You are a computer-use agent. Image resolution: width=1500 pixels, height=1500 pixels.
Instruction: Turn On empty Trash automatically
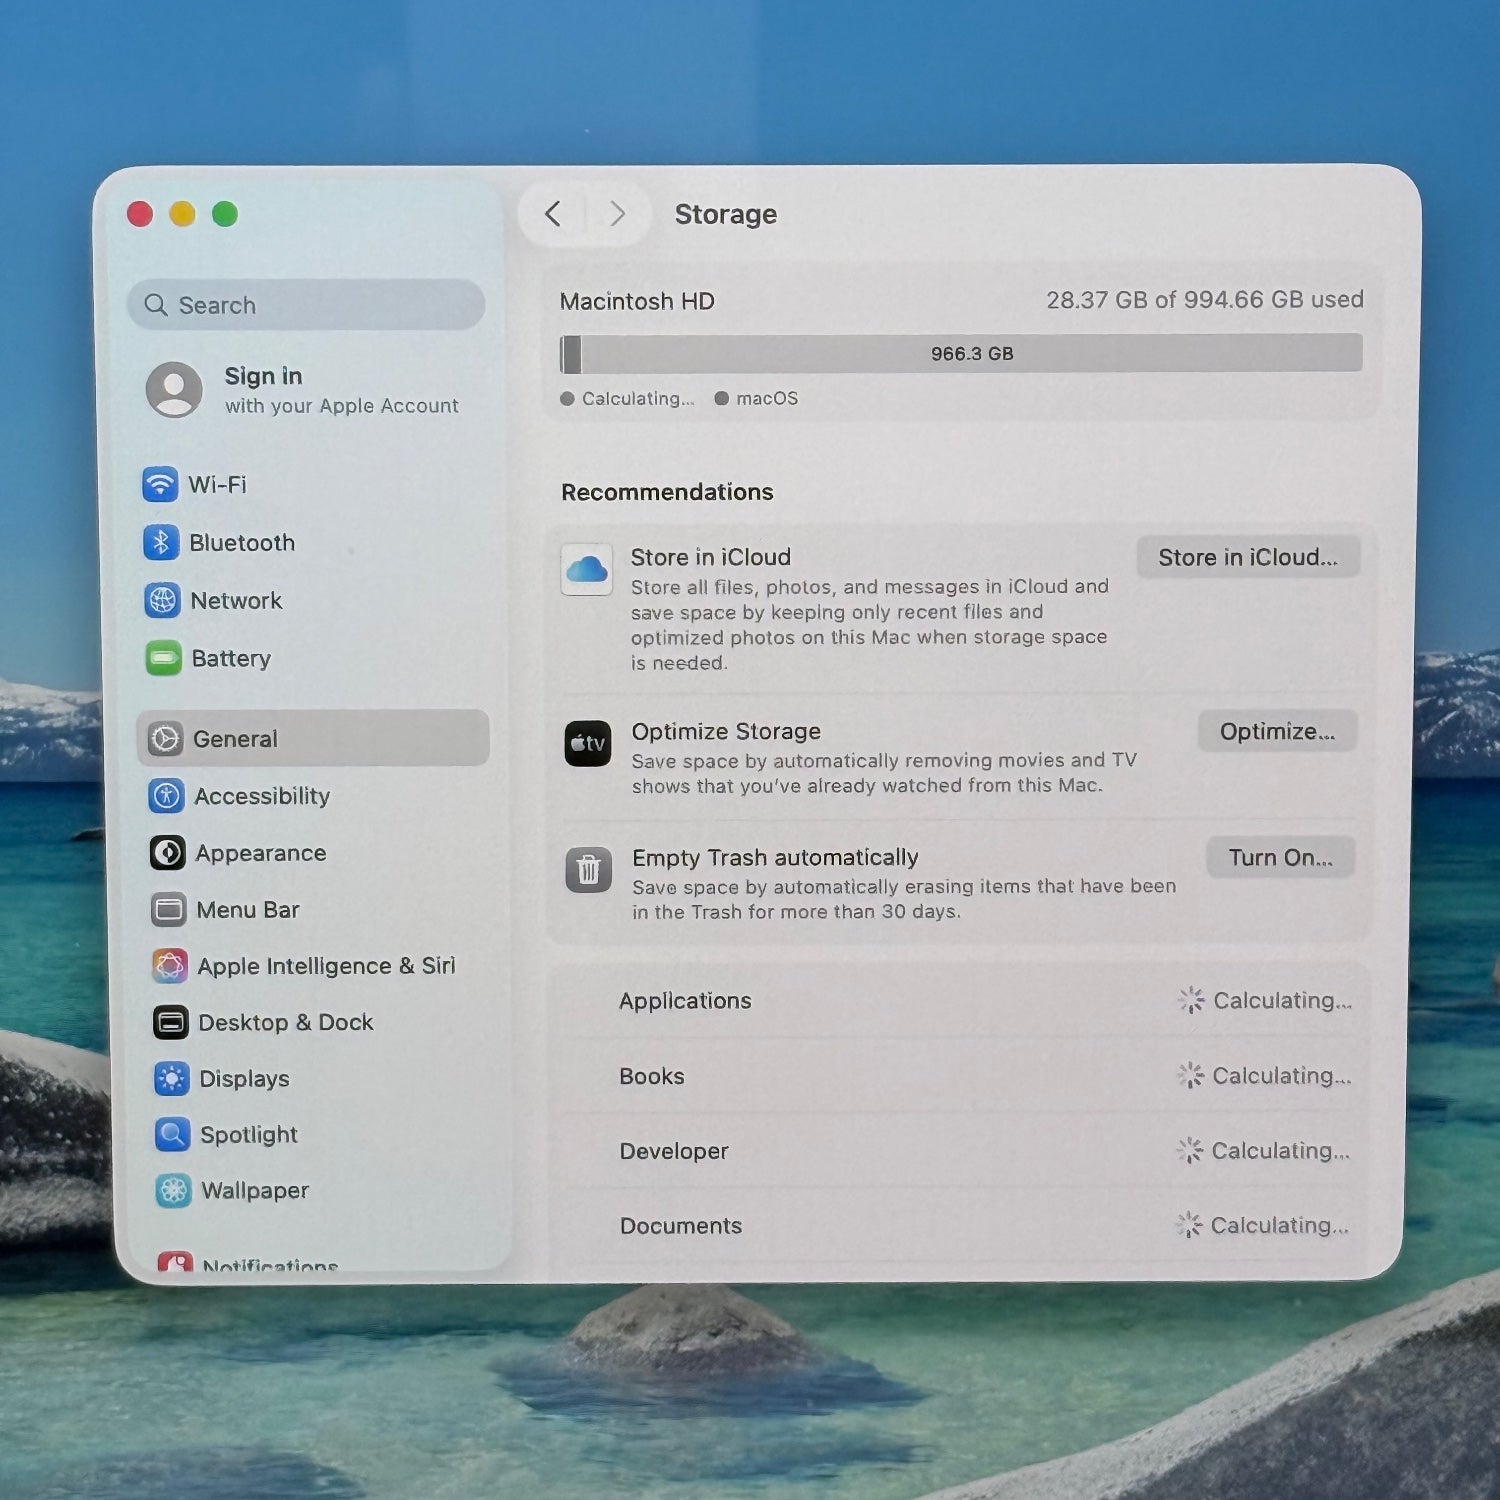coord(1280,858)
